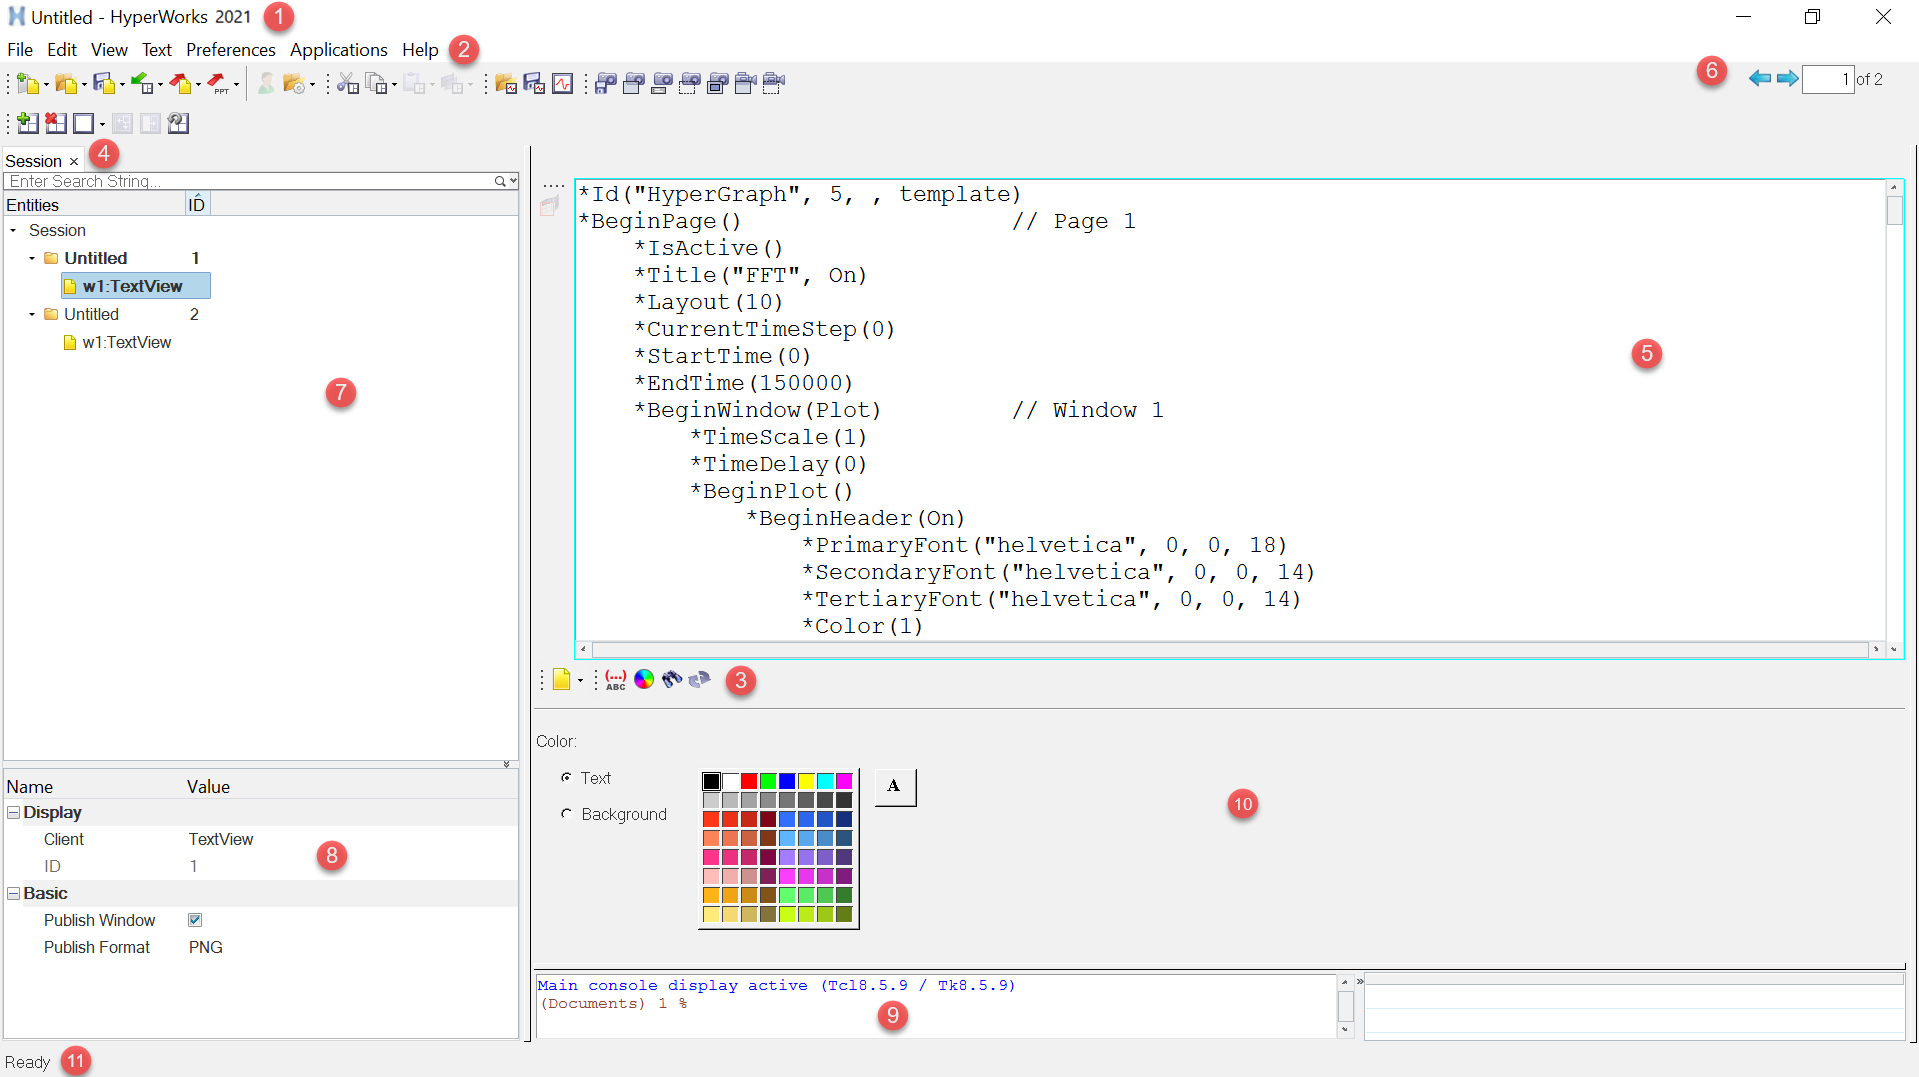Select the Background color radio button
1919x1077 pixels.
(567, 814)
